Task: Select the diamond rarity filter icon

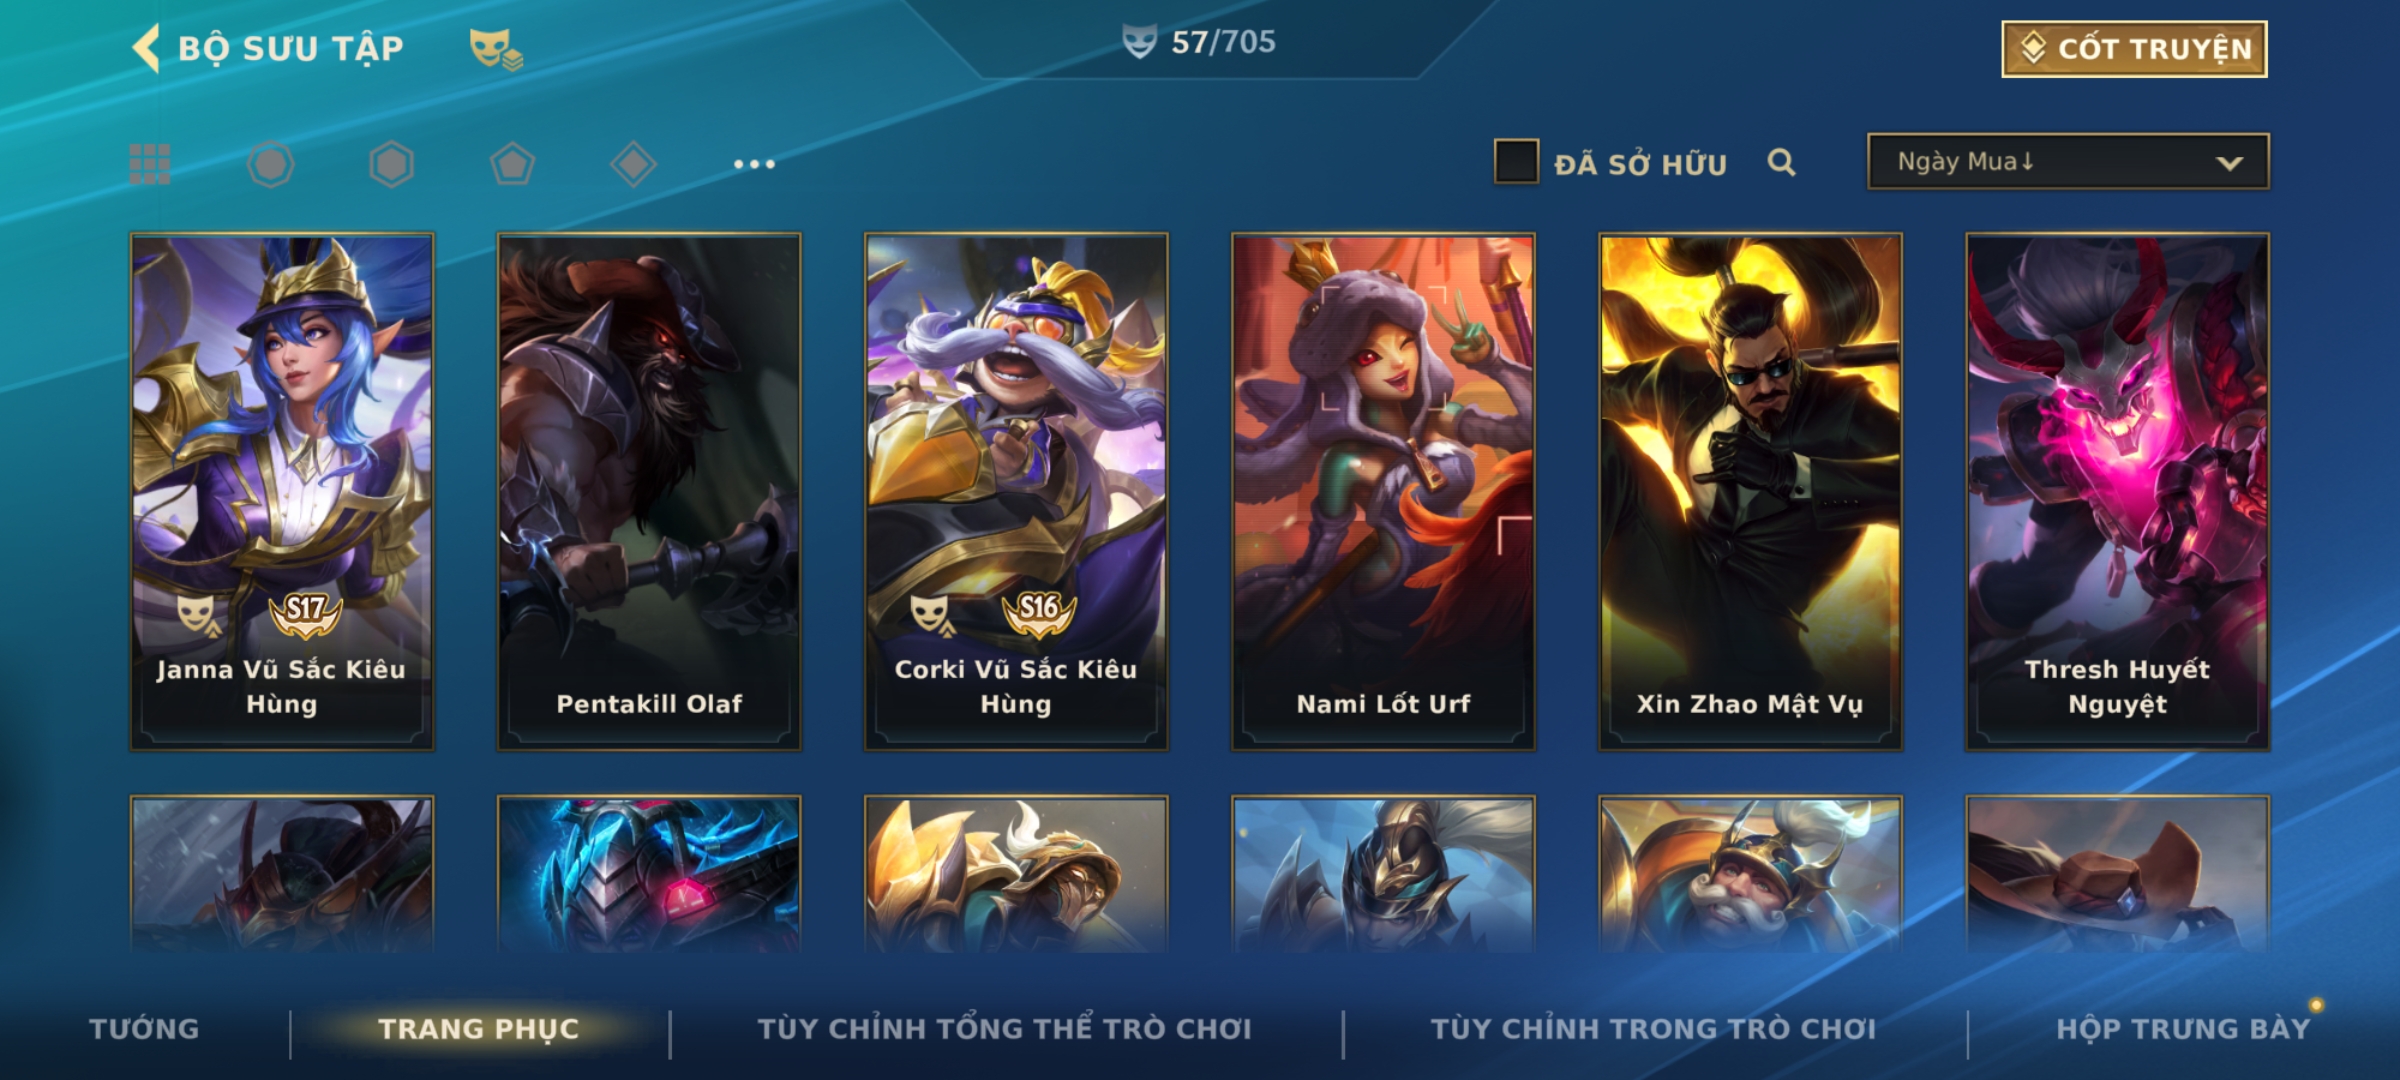Action: 633,164
